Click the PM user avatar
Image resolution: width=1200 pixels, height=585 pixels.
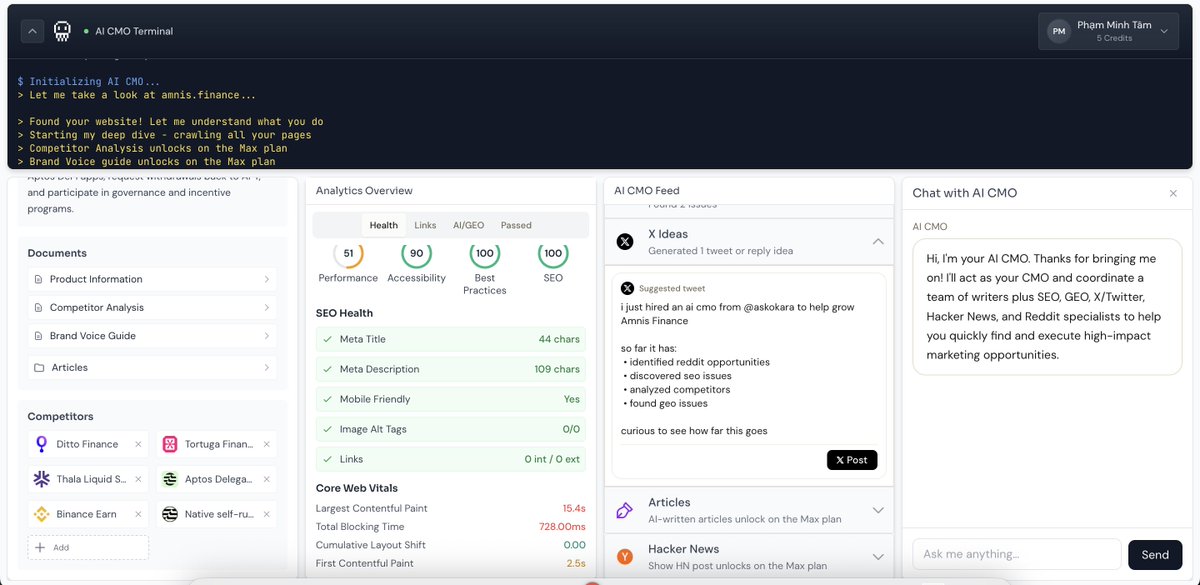point(1058,32)
